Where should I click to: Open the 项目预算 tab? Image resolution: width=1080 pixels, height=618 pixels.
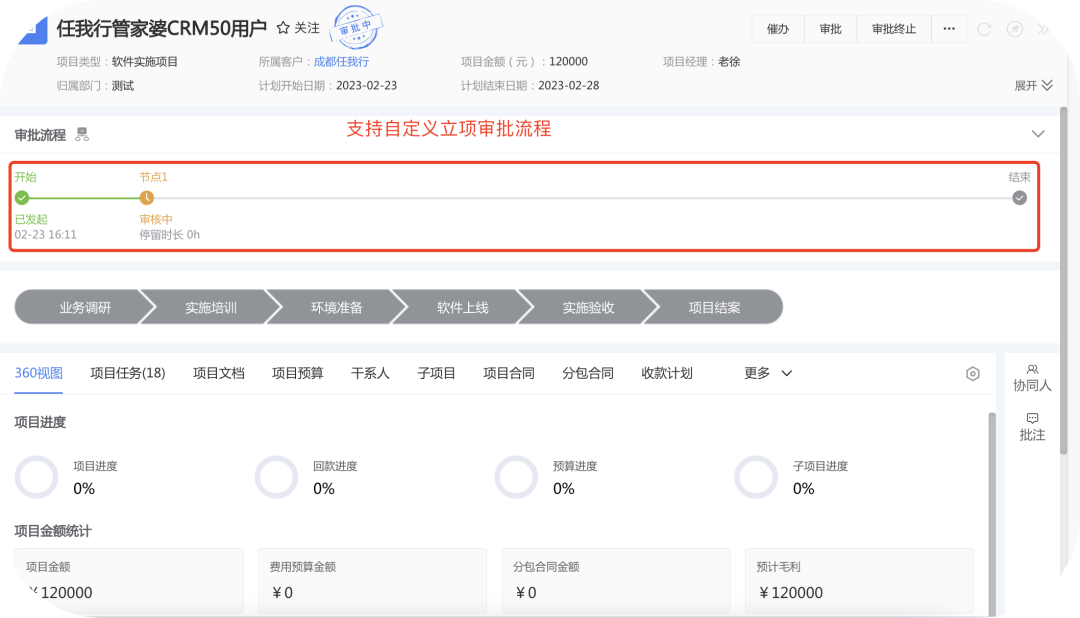[x=297, y=373]
